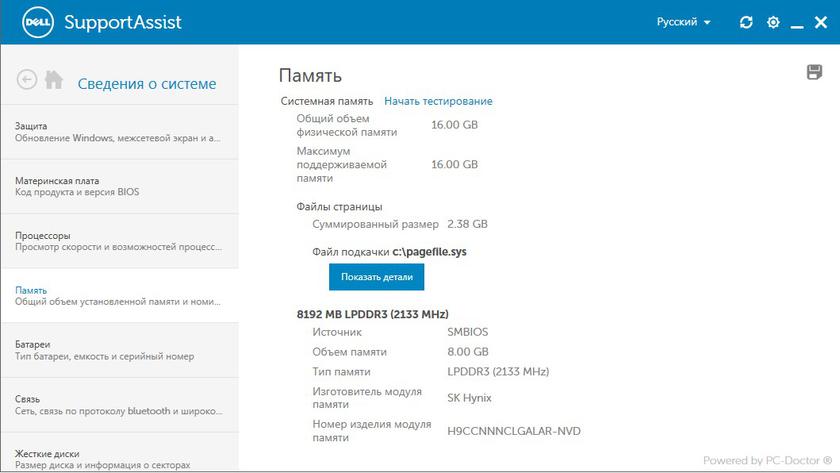Switch to the Связь sidebar section
This screenshot has height=473, width=840.
119,404
